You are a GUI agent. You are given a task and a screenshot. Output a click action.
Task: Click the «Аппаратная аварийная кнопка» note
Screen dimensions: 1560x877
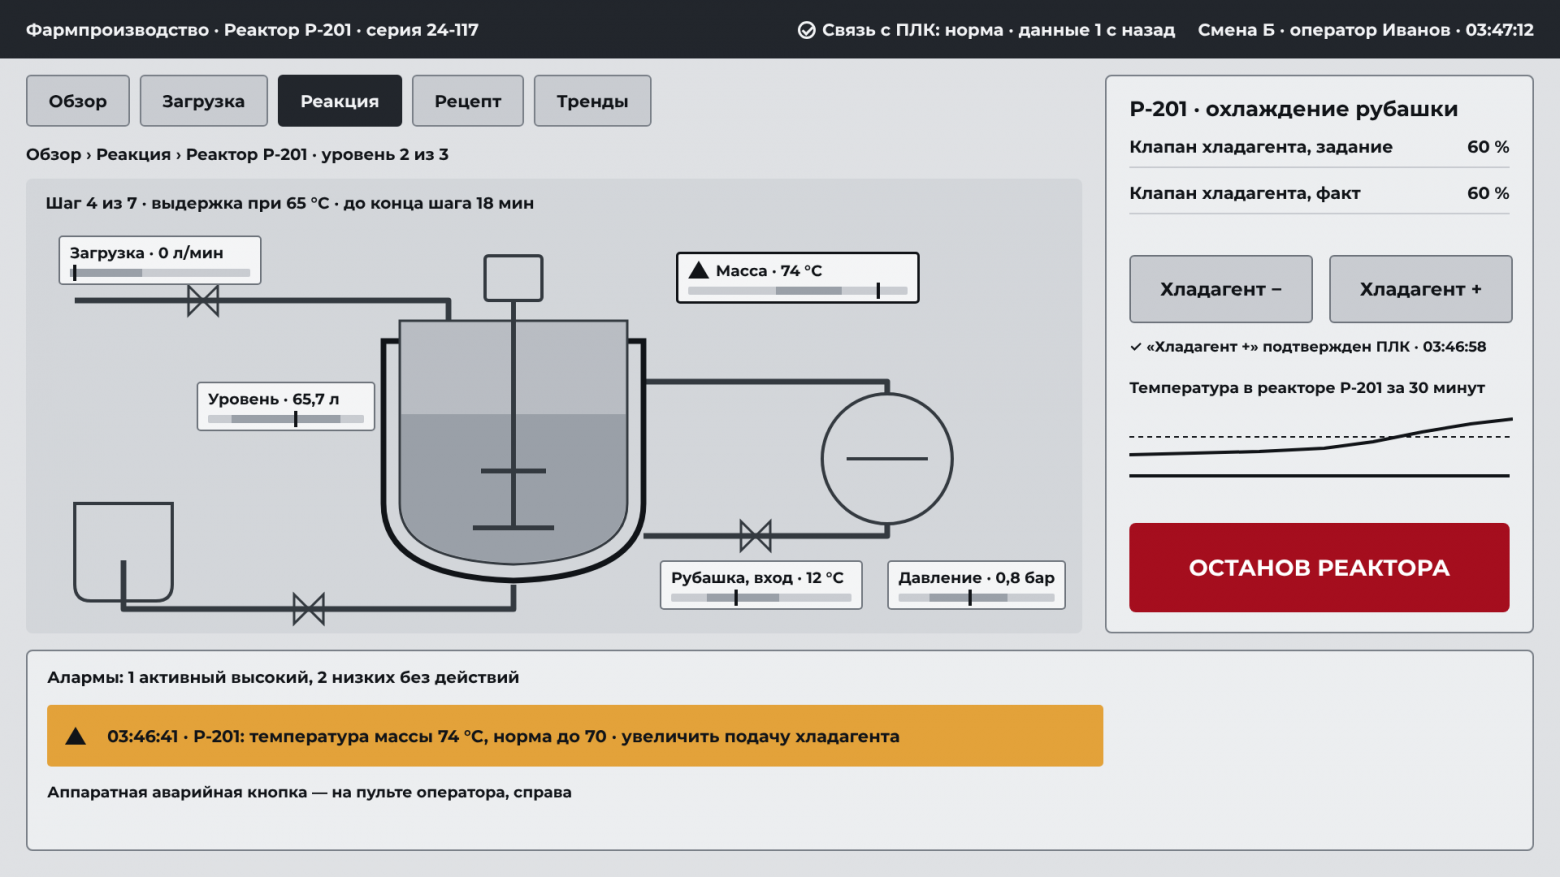pos(309,792)
